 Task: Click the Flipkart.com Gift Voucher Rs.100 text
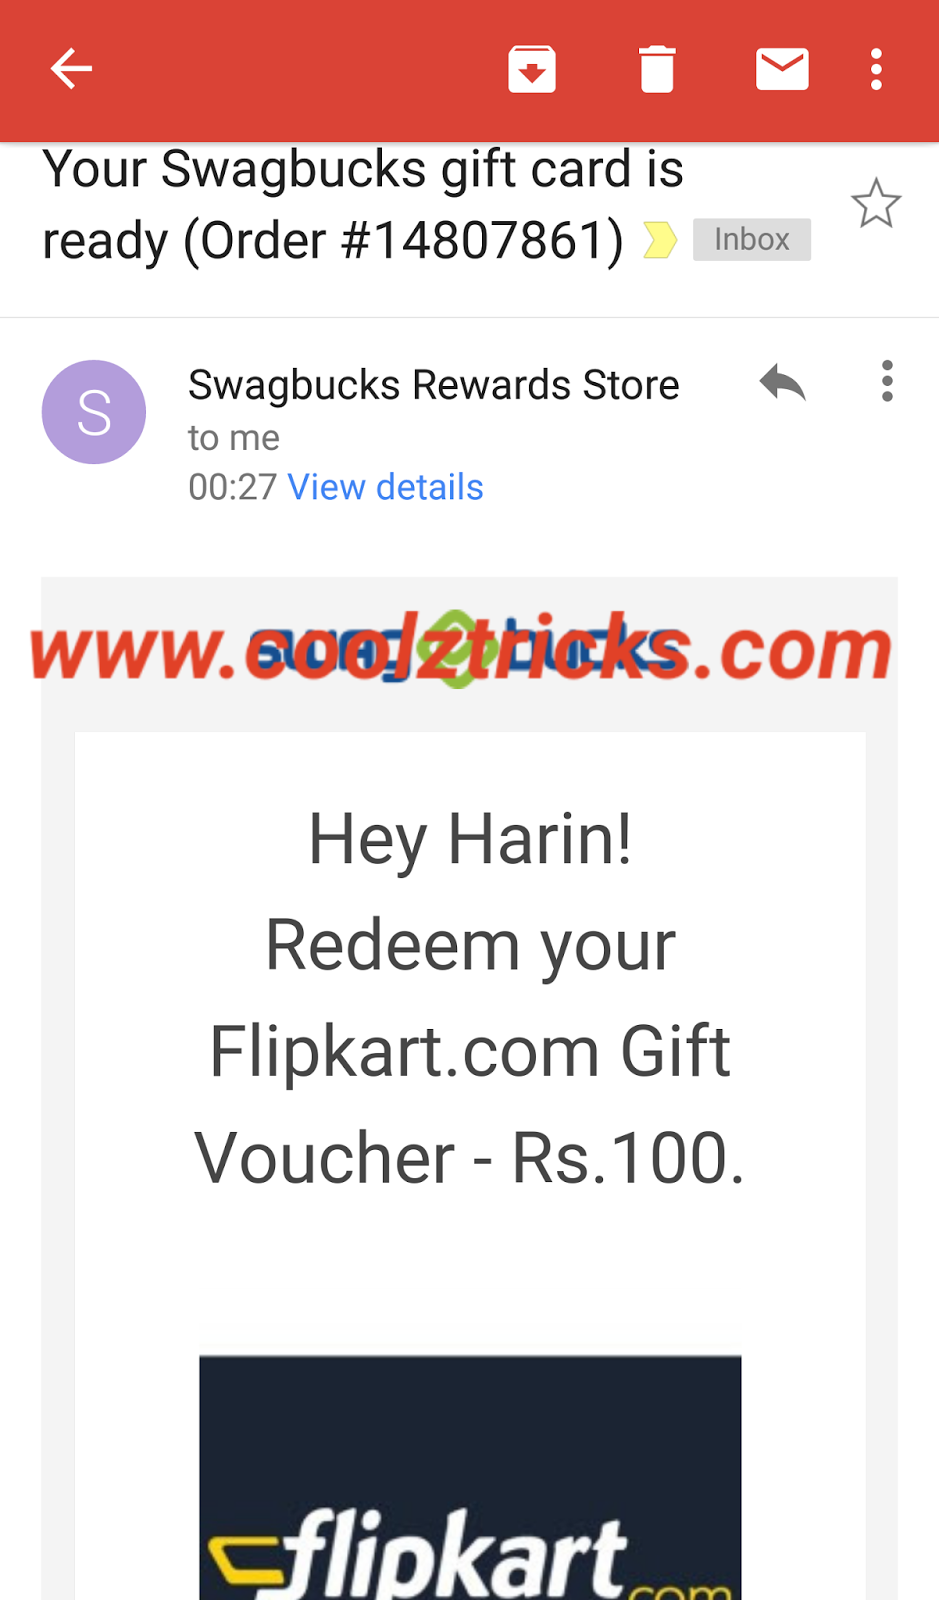(x=470, y=1105)
